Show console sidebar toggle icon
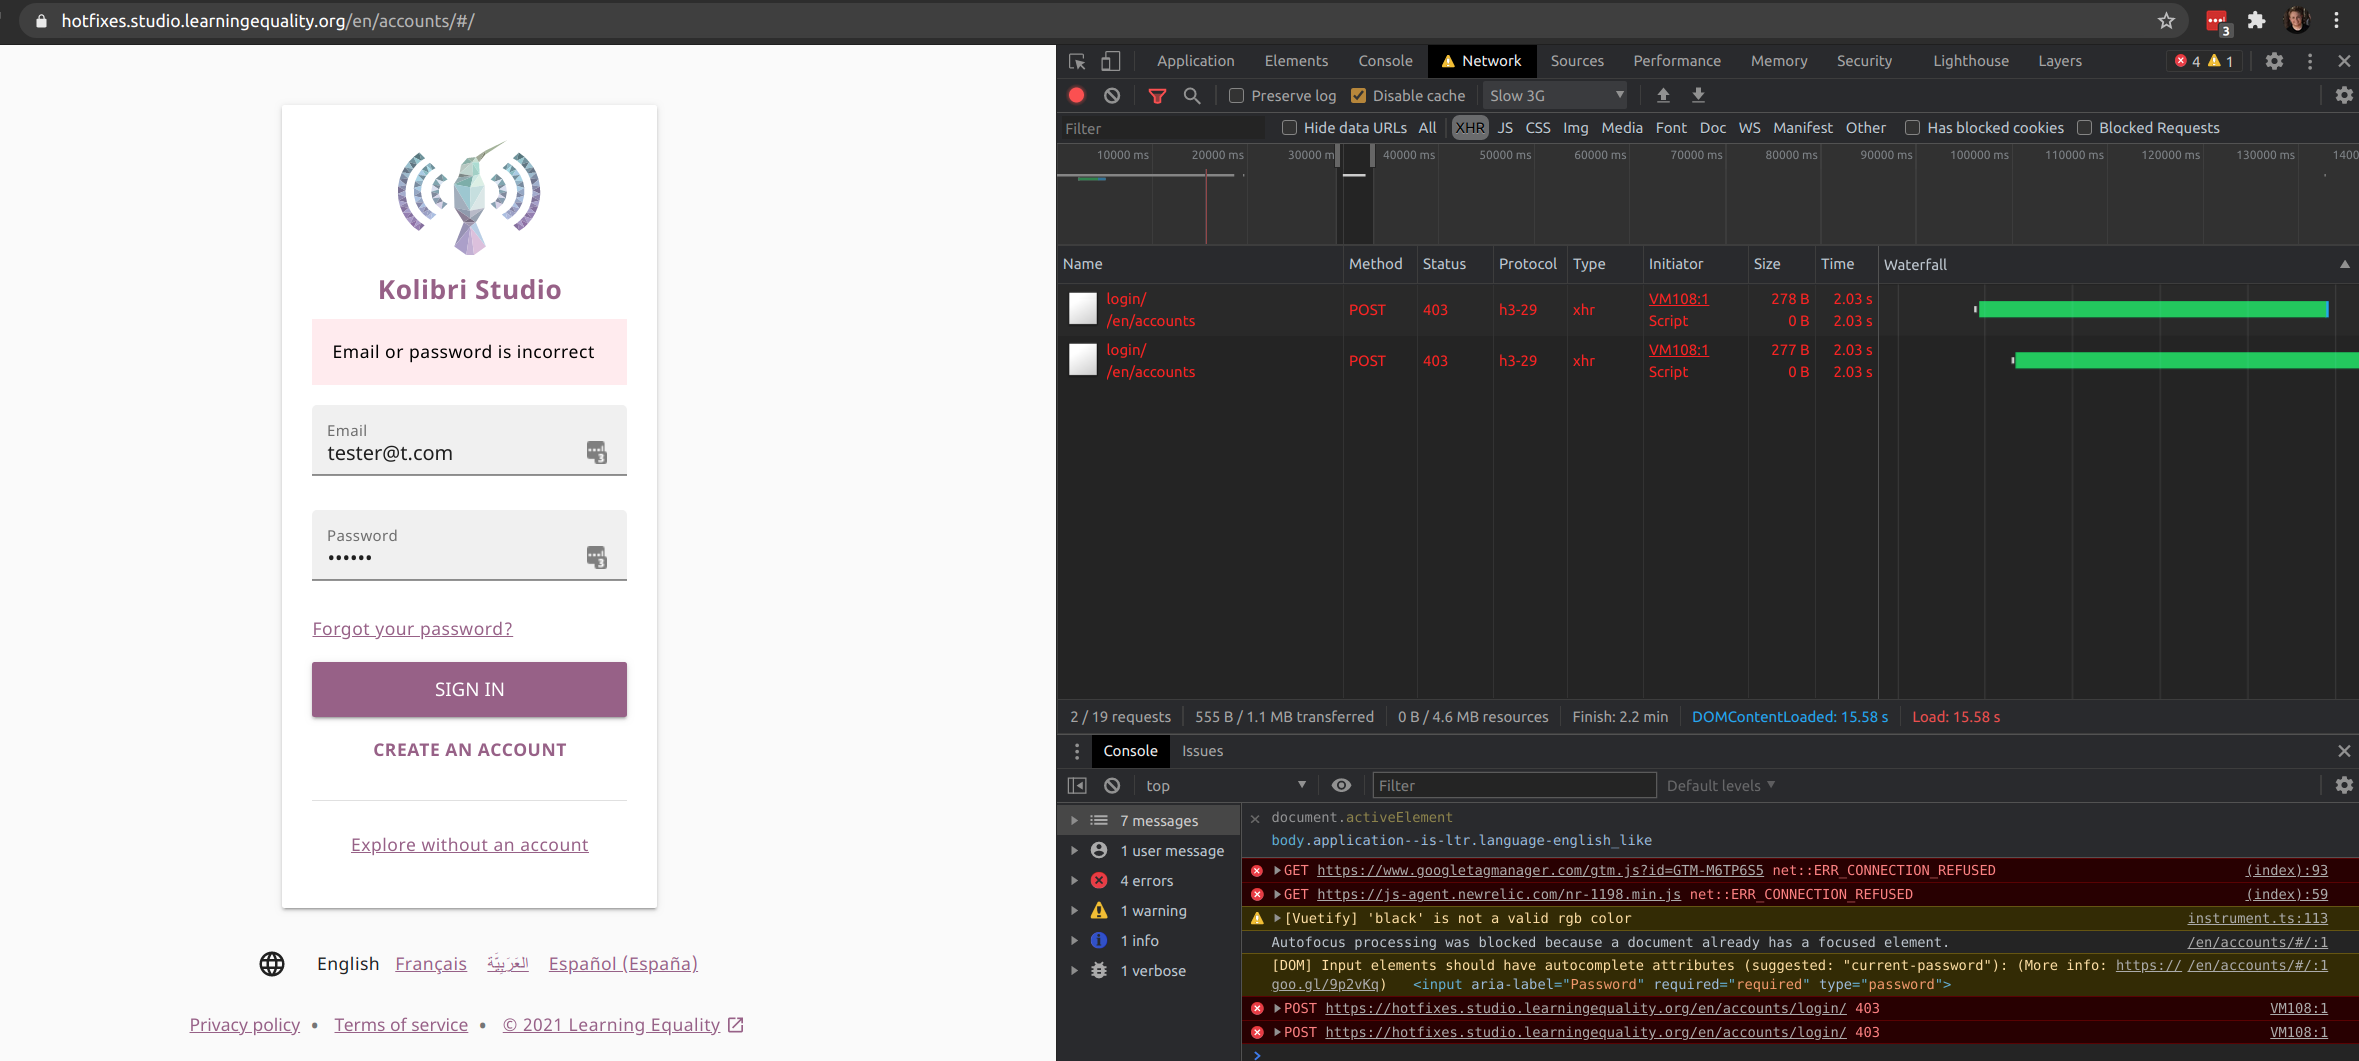The image size is (2359, 1061). (1077, 786)
